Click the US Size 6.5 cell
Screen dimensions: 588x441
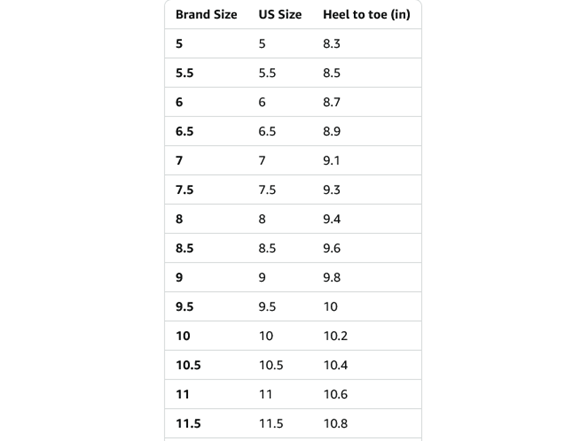coord(267,132)
